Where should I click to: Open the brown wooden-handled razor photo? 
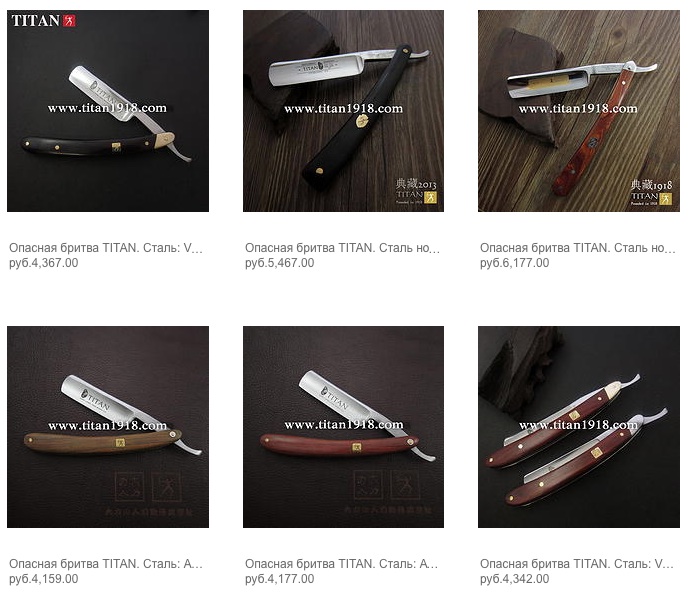tap(108, 427)
